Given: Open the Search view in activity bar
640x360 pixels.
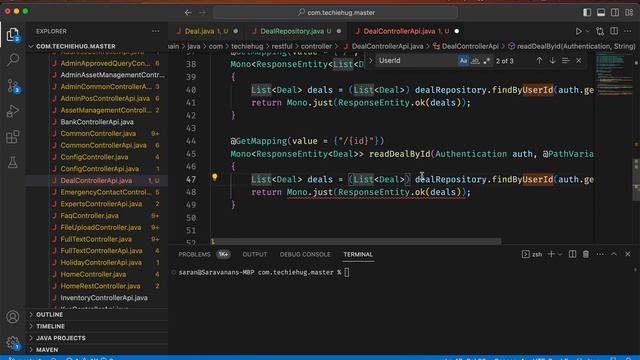Looking at the screenshot, I should [x=13, y=60].
